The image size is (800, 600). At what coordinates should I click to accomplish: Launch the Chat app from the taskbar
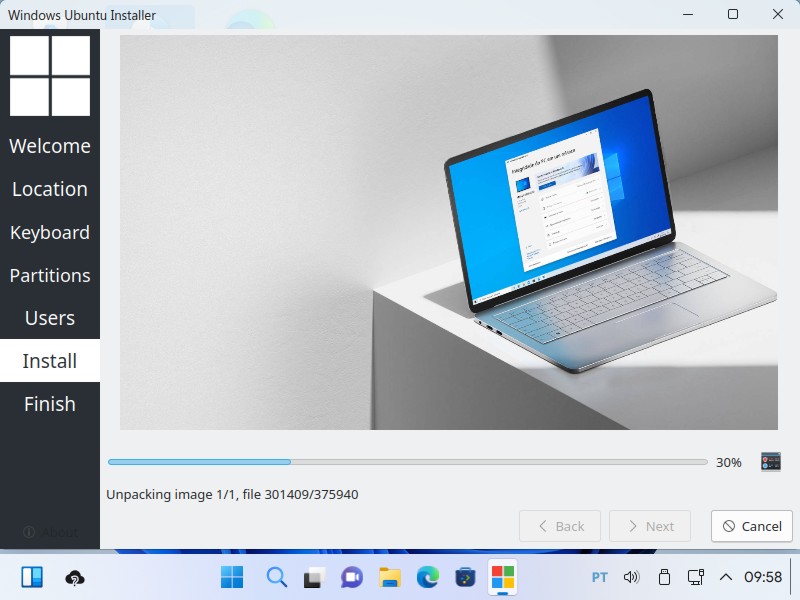(352, 577)
